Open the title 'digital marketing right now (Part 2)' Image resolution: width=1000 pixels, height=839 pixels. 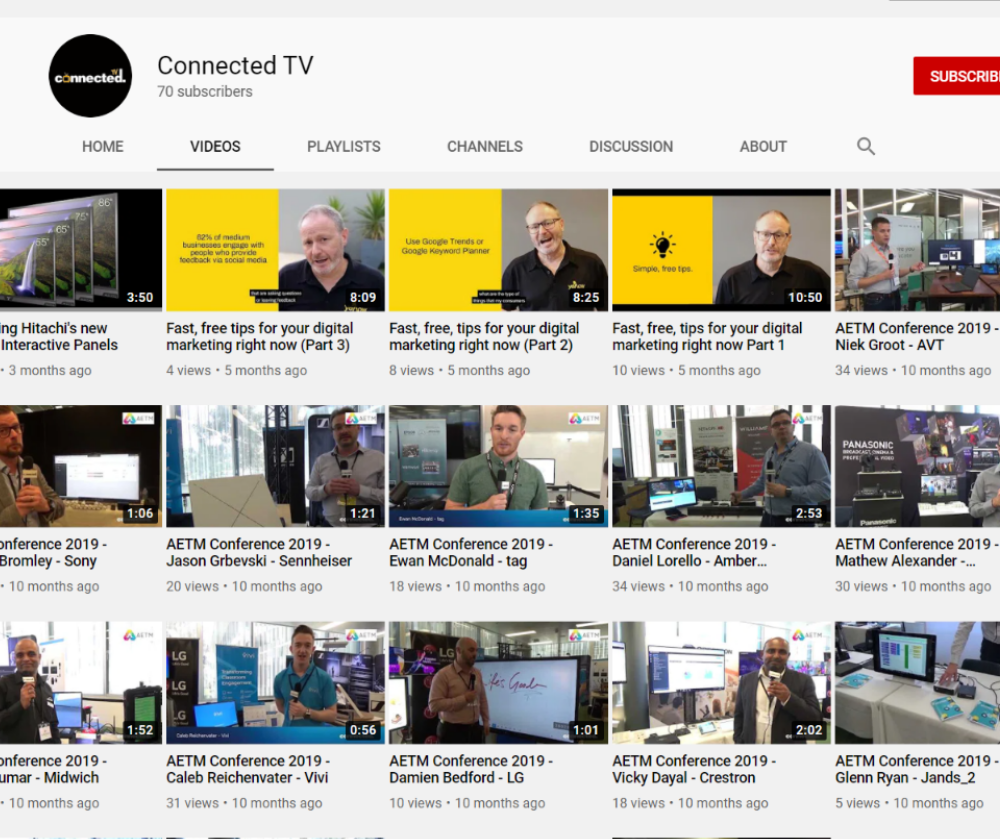pos(484,337)
